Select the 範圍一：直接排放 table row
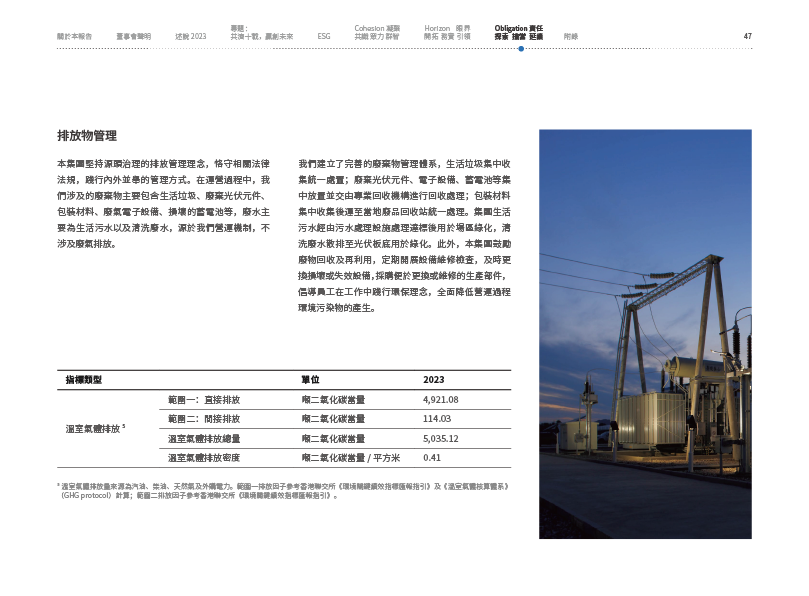Viewport: 809px width, 596px height. coord(204,399)
